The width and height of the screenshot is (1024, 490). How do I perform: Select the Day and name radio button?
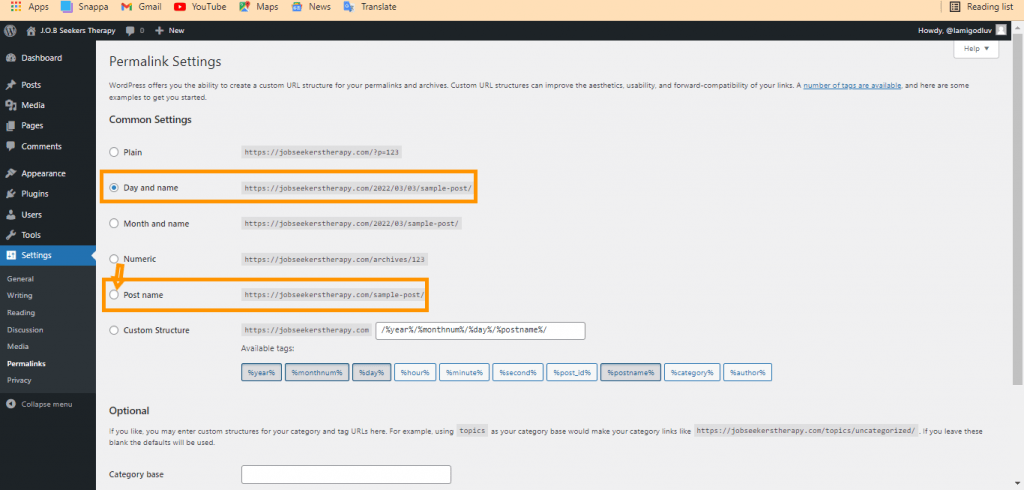point(114,188)
